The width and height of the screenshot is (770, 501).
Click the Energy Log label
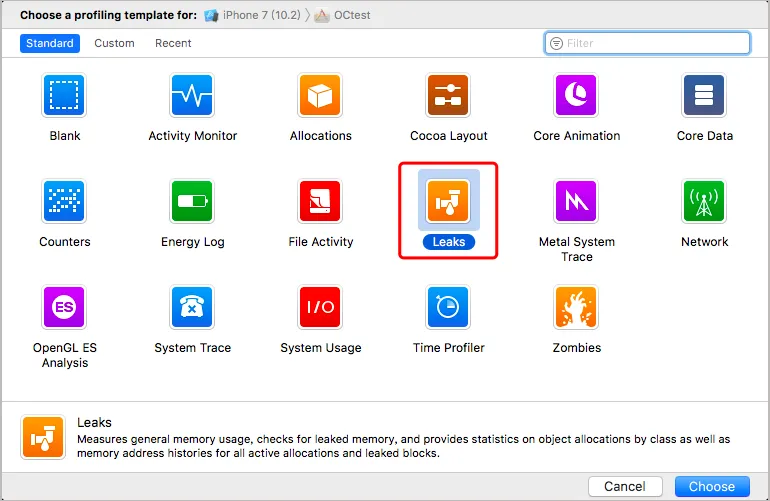(192, 242)
